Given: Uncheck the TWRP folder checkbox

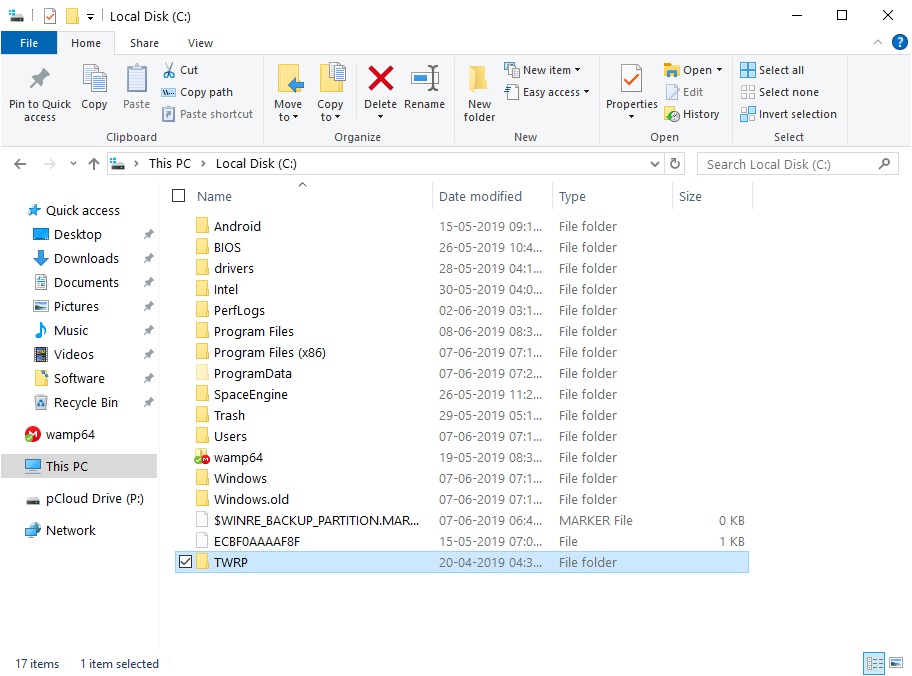Looking at the screenshot, I should tap(184, 562).
